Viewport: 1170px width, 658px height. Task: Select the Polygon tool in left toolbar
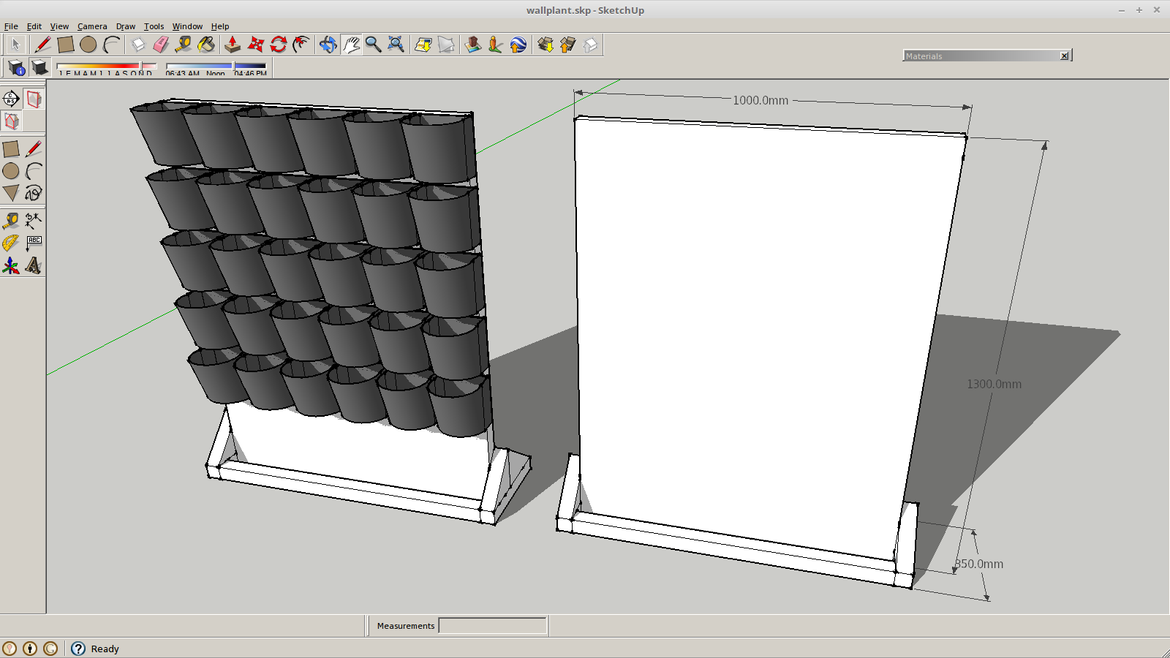tap(10, 193)
